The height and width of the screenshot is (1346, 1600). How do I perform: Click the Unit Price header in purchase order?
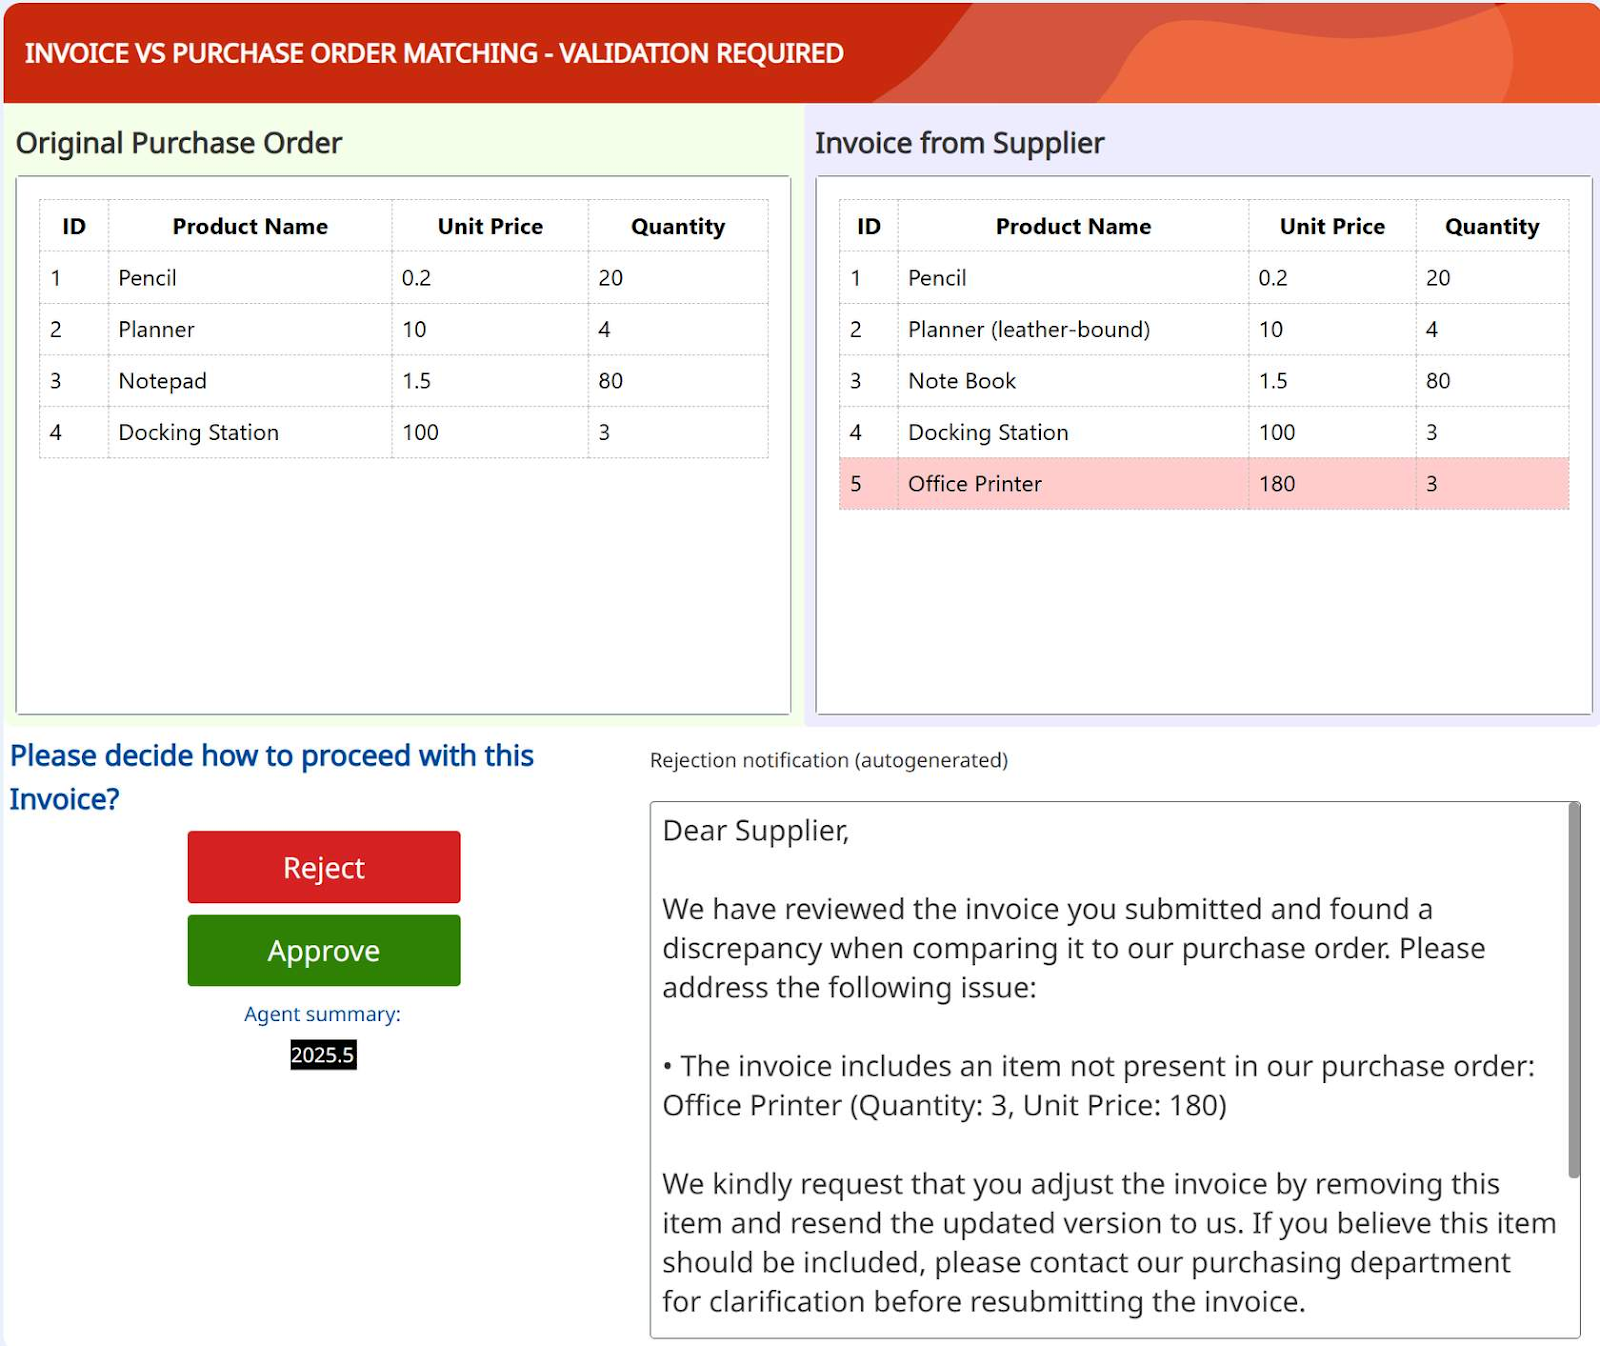[490, 226]
